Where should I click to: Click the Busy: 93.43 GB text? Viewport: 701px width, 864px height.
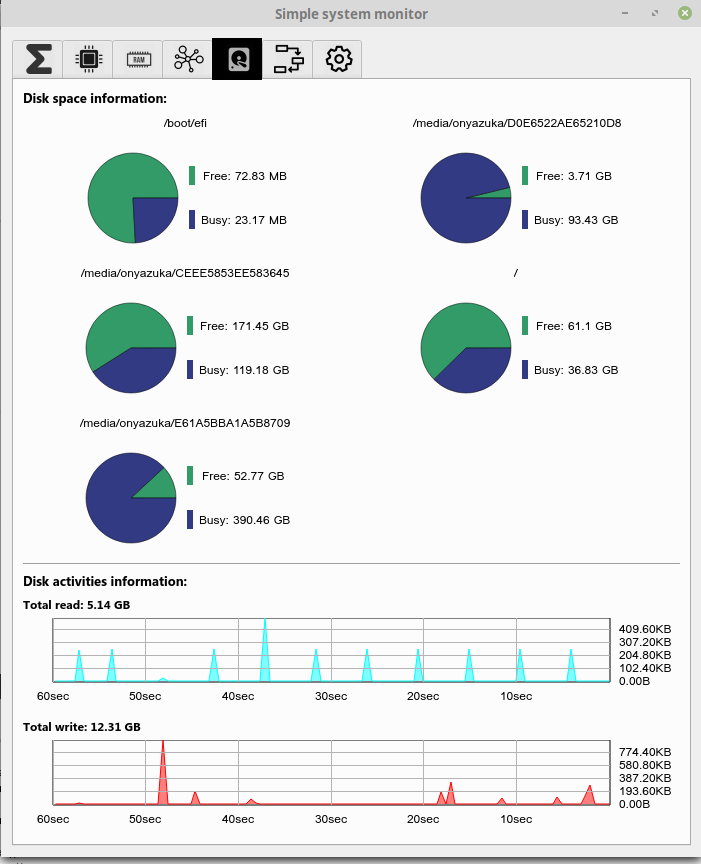(576, 220)
